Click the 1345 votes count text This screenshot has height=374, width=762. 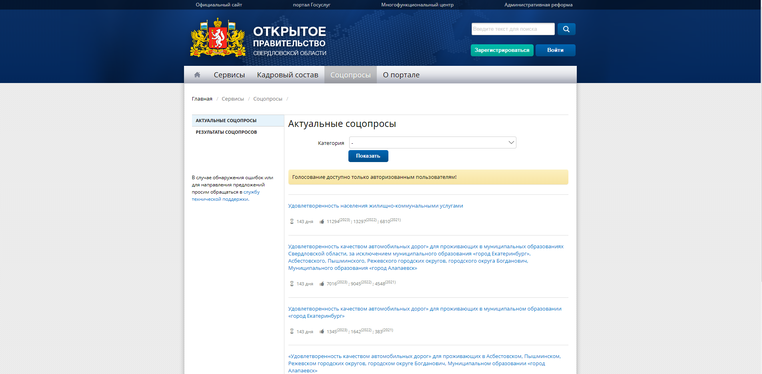click(331, 332)
